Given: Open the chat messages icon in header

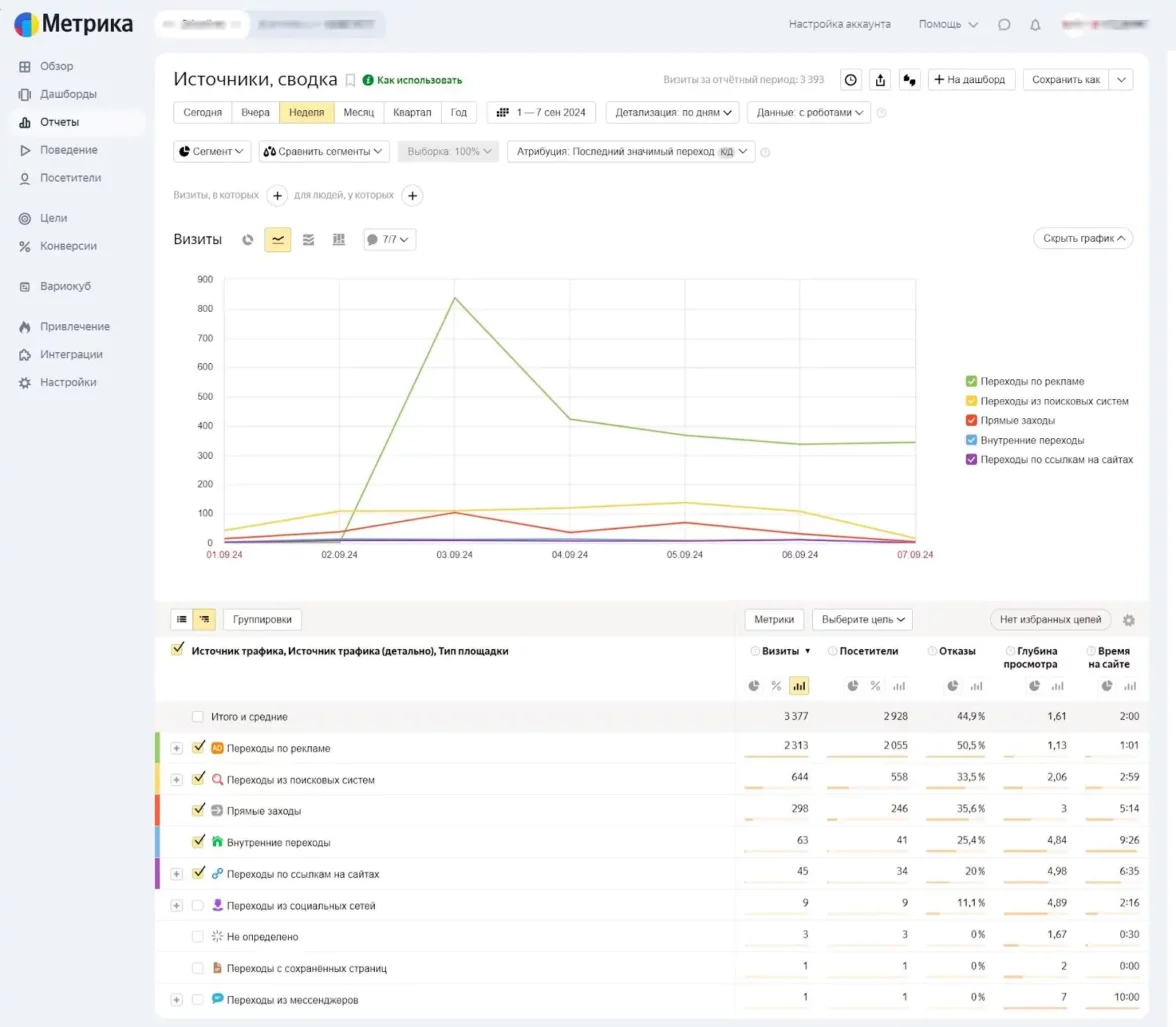Looking at the screenshot, I should (1004, 25).
